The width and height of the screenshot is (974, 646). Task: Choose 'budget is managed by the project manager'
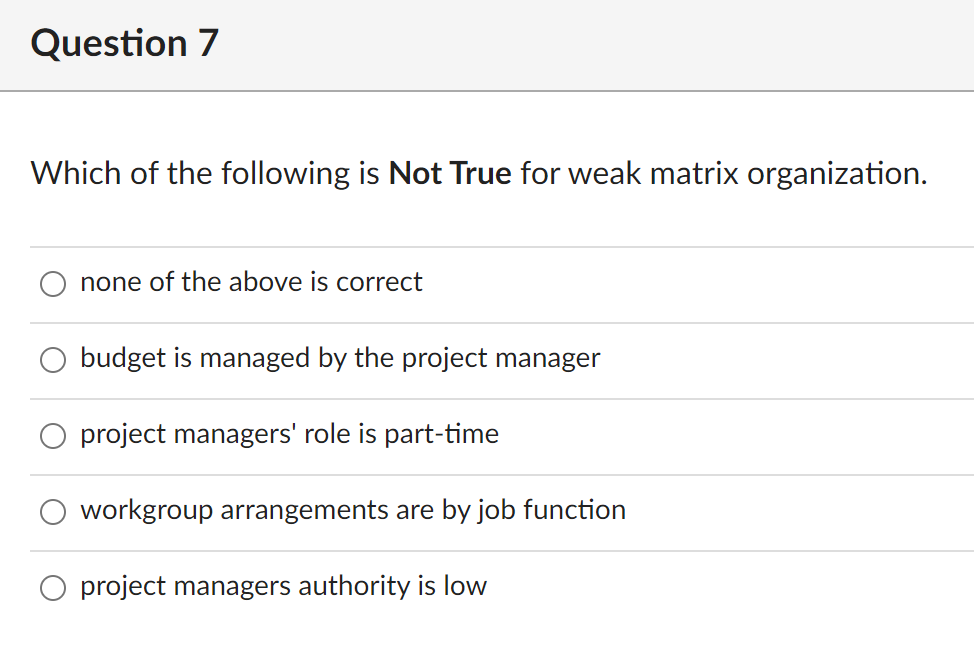pos(53,360)
